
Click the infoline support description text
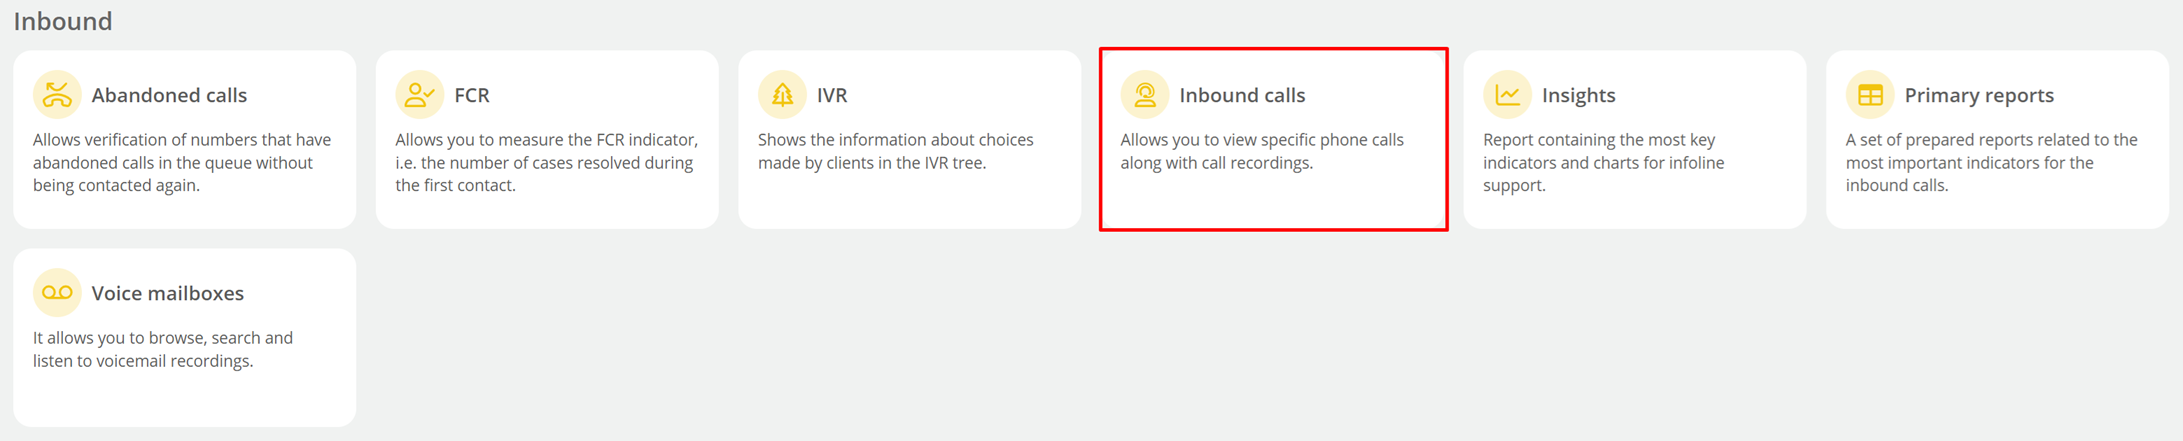(x=1604, y=162)
